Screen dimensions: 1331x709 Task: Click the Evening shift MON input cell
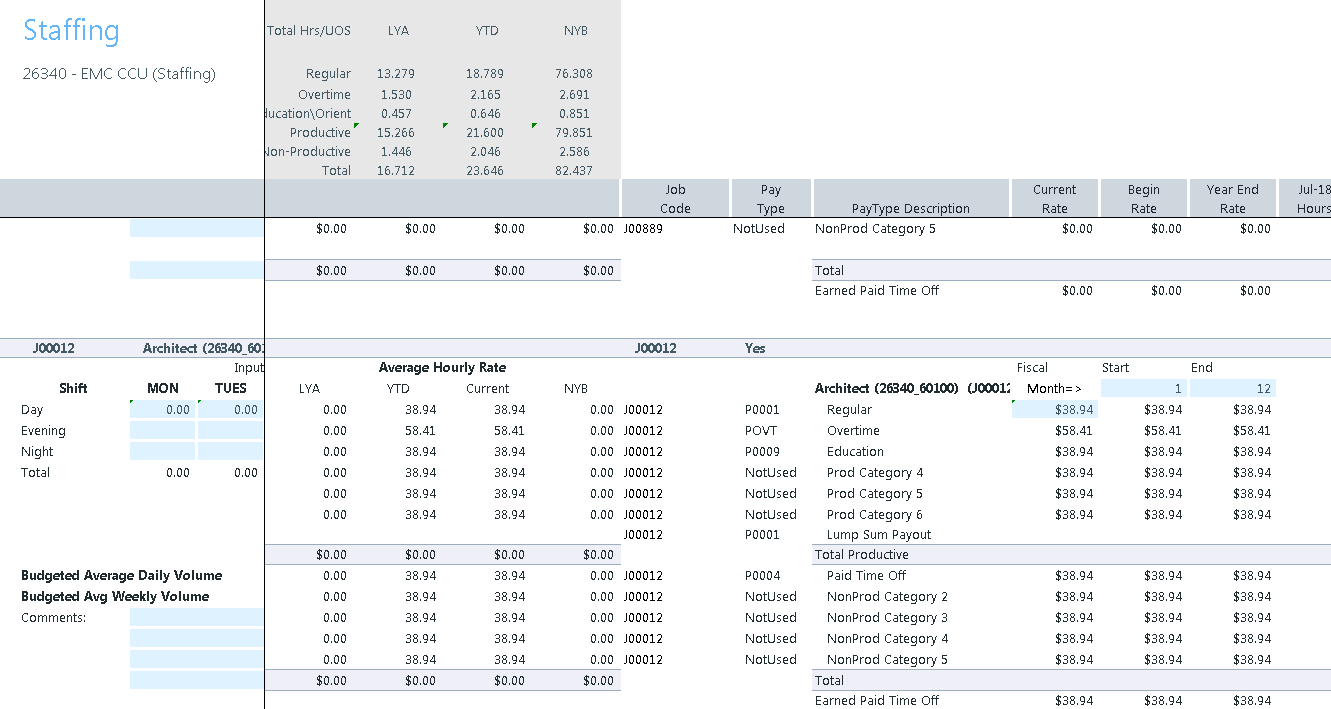[x=163, y=430]
